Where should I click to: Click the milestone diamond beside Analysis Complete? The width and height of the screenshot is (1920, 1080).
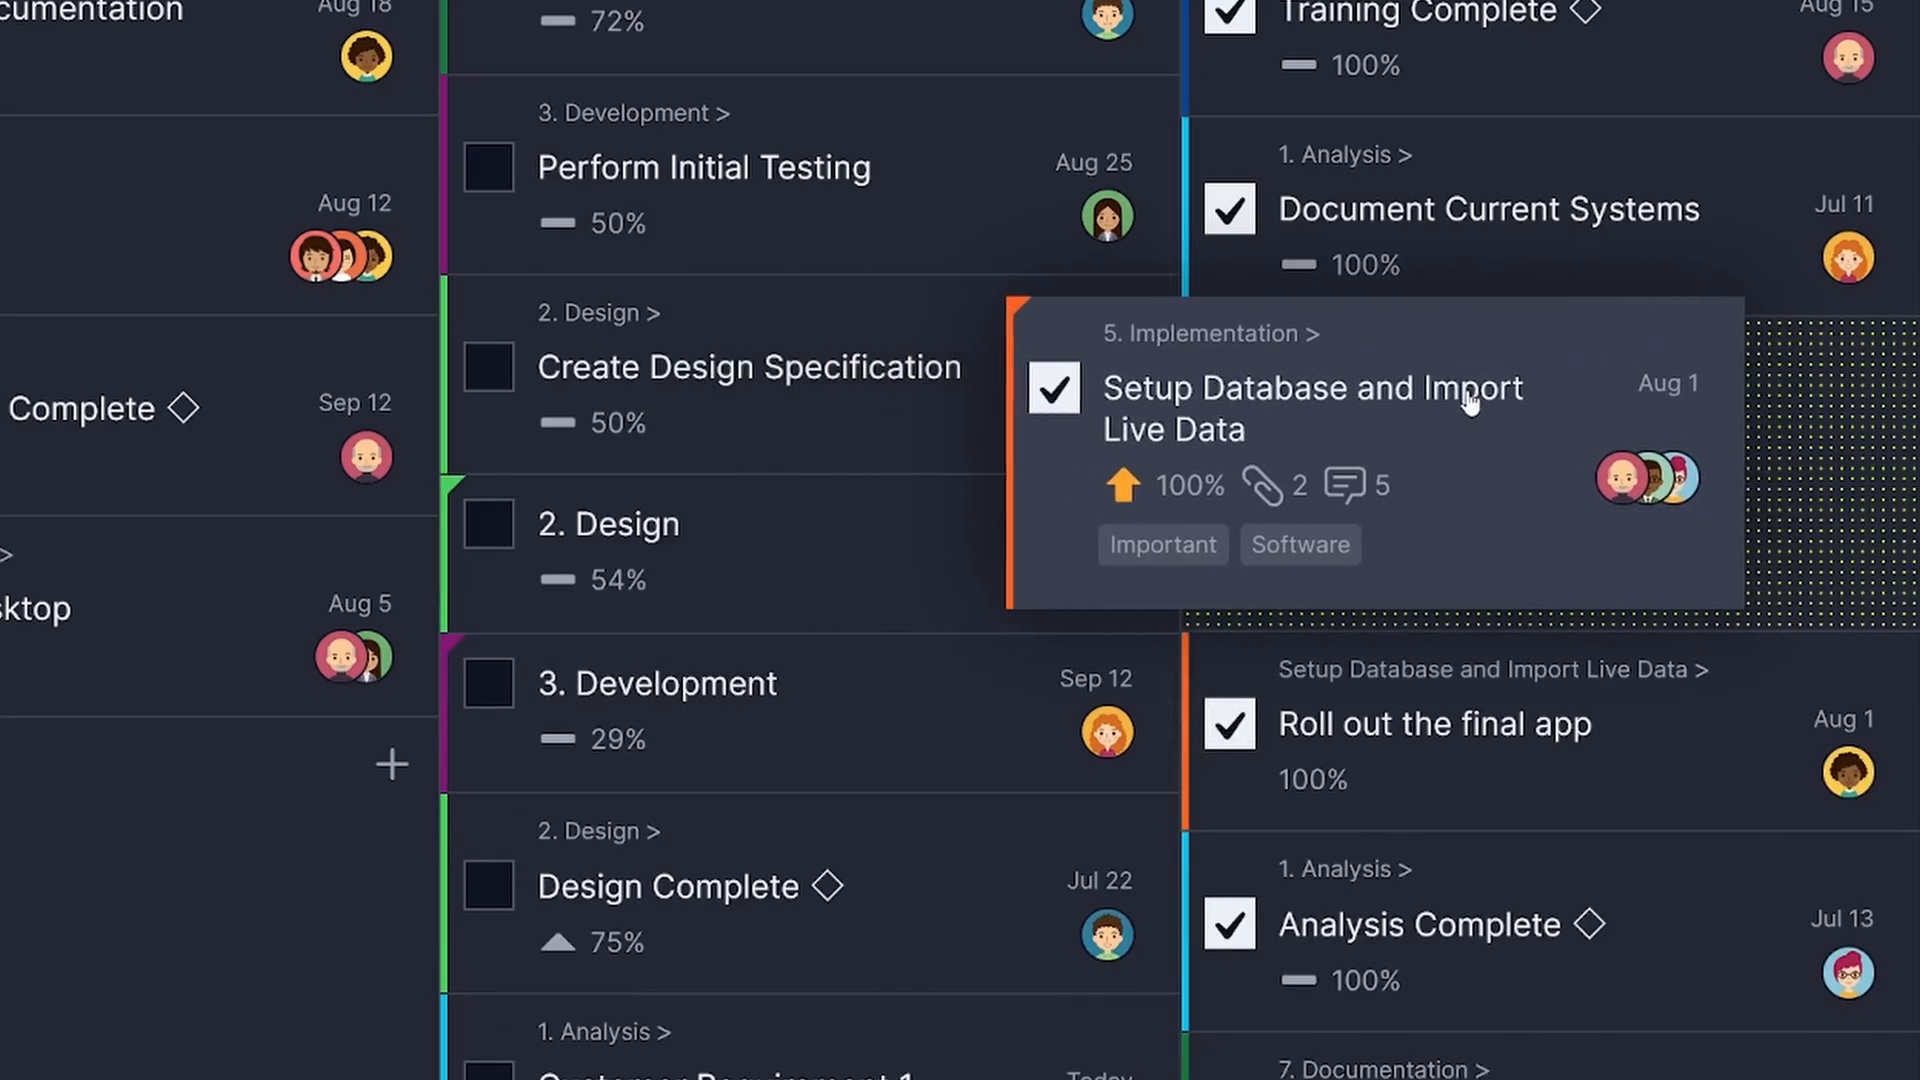click(x=1589, y=924)
